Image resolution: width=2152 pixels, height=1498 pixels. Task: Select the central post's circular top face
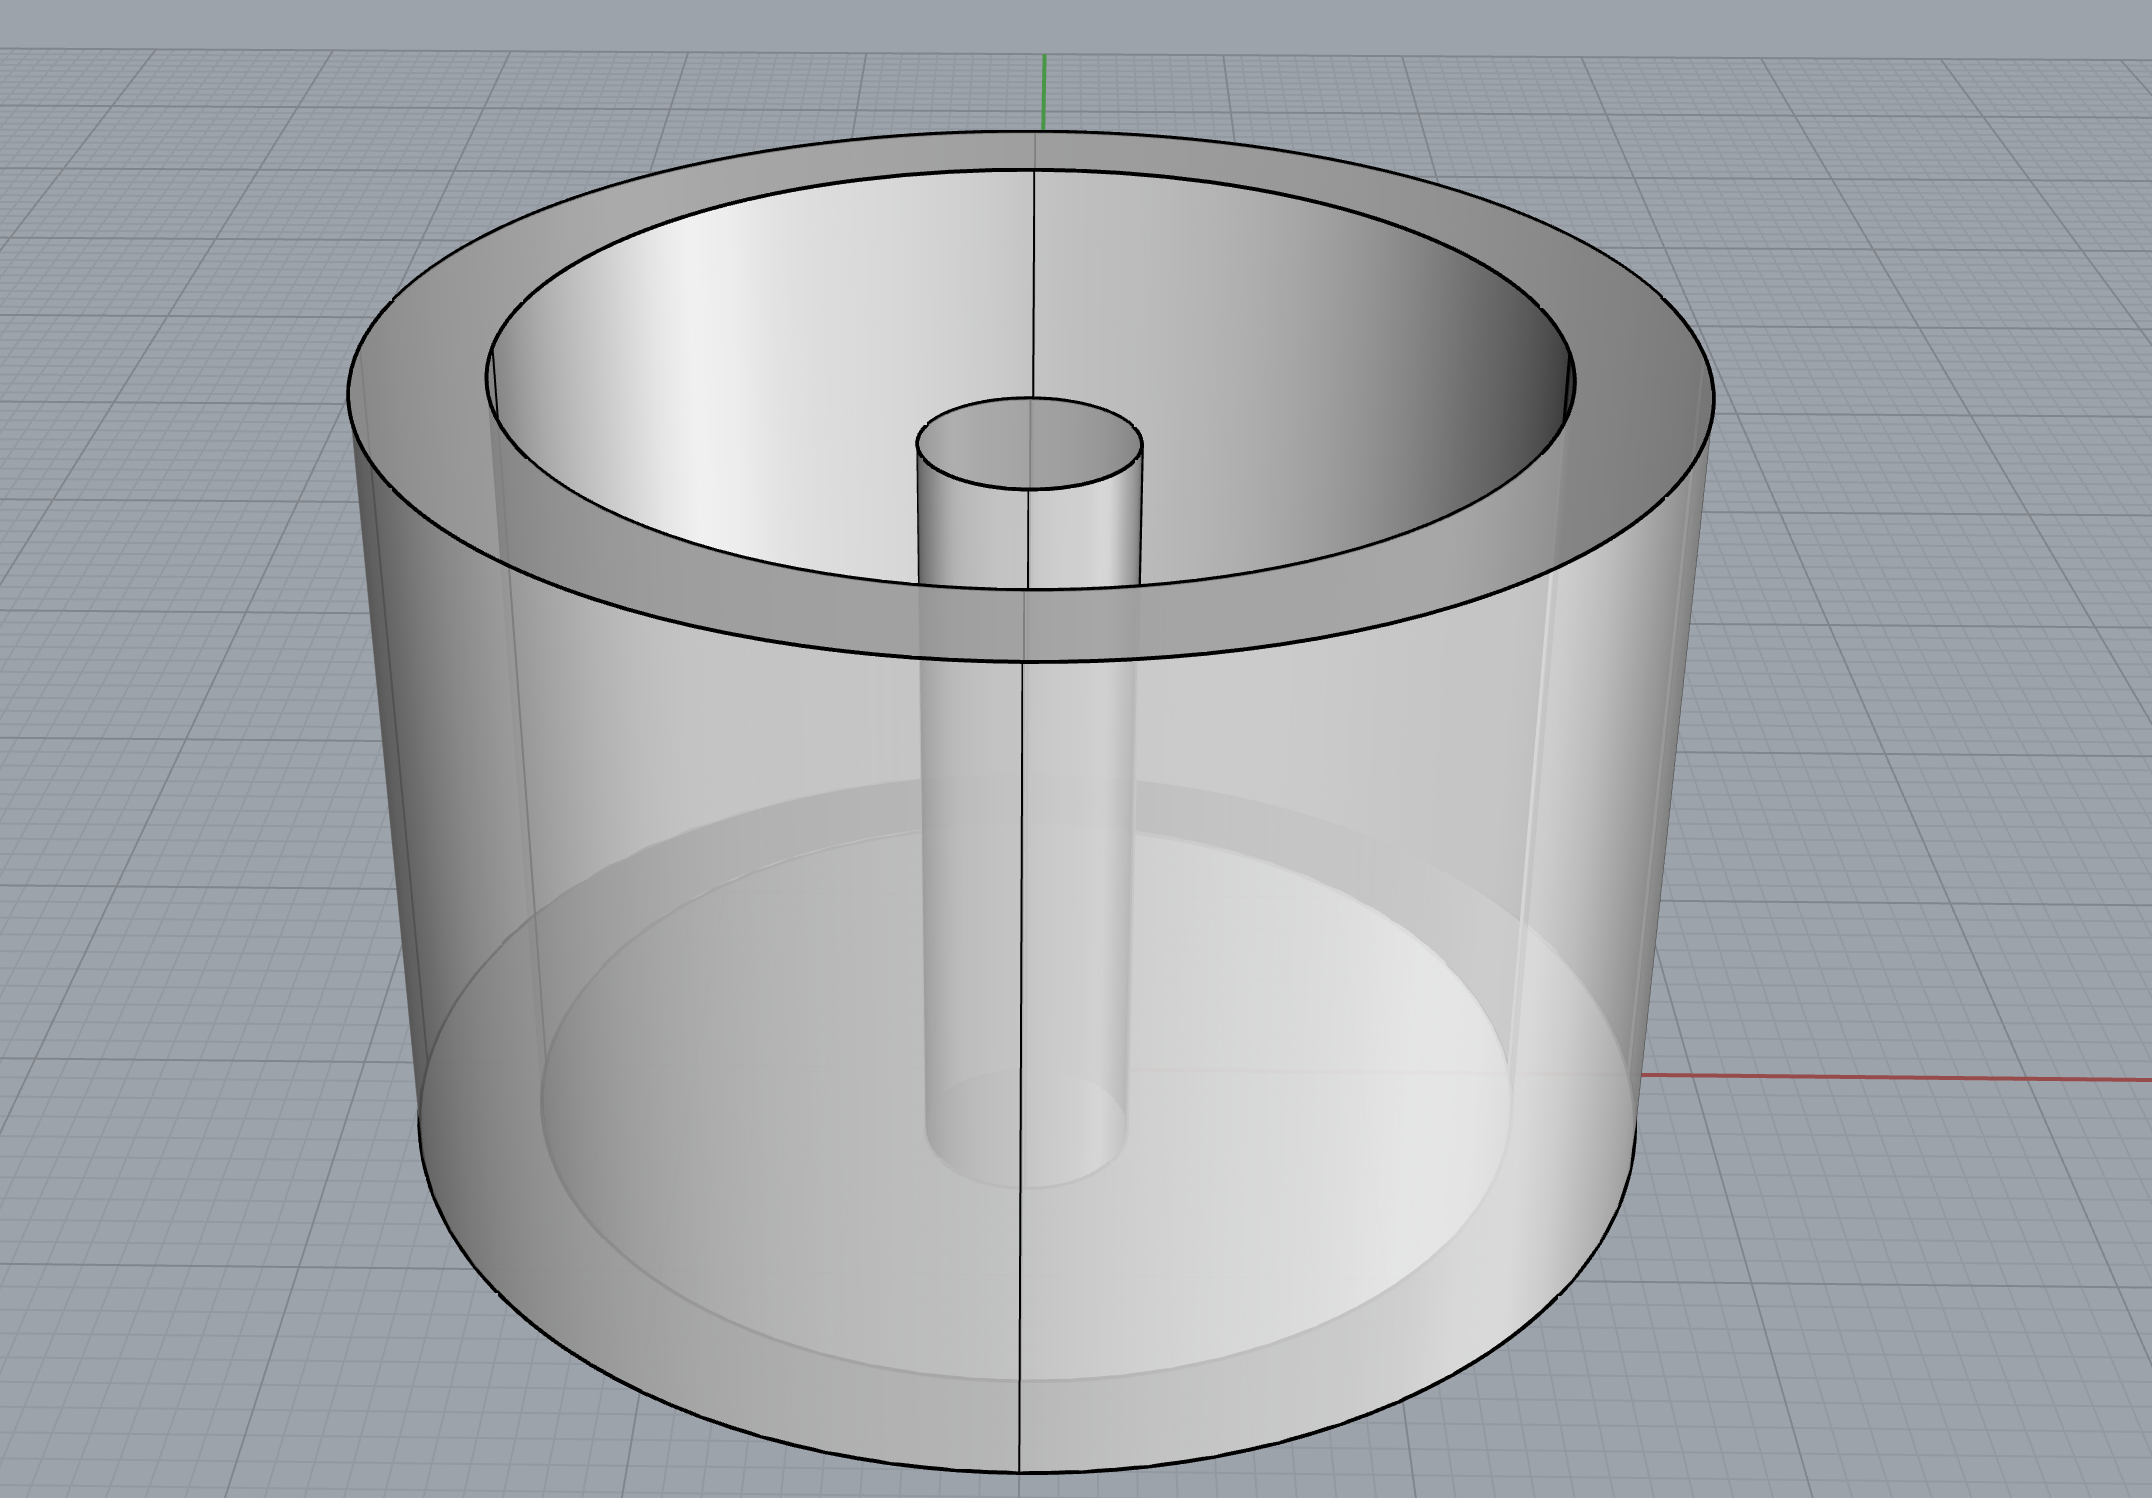1029,443
